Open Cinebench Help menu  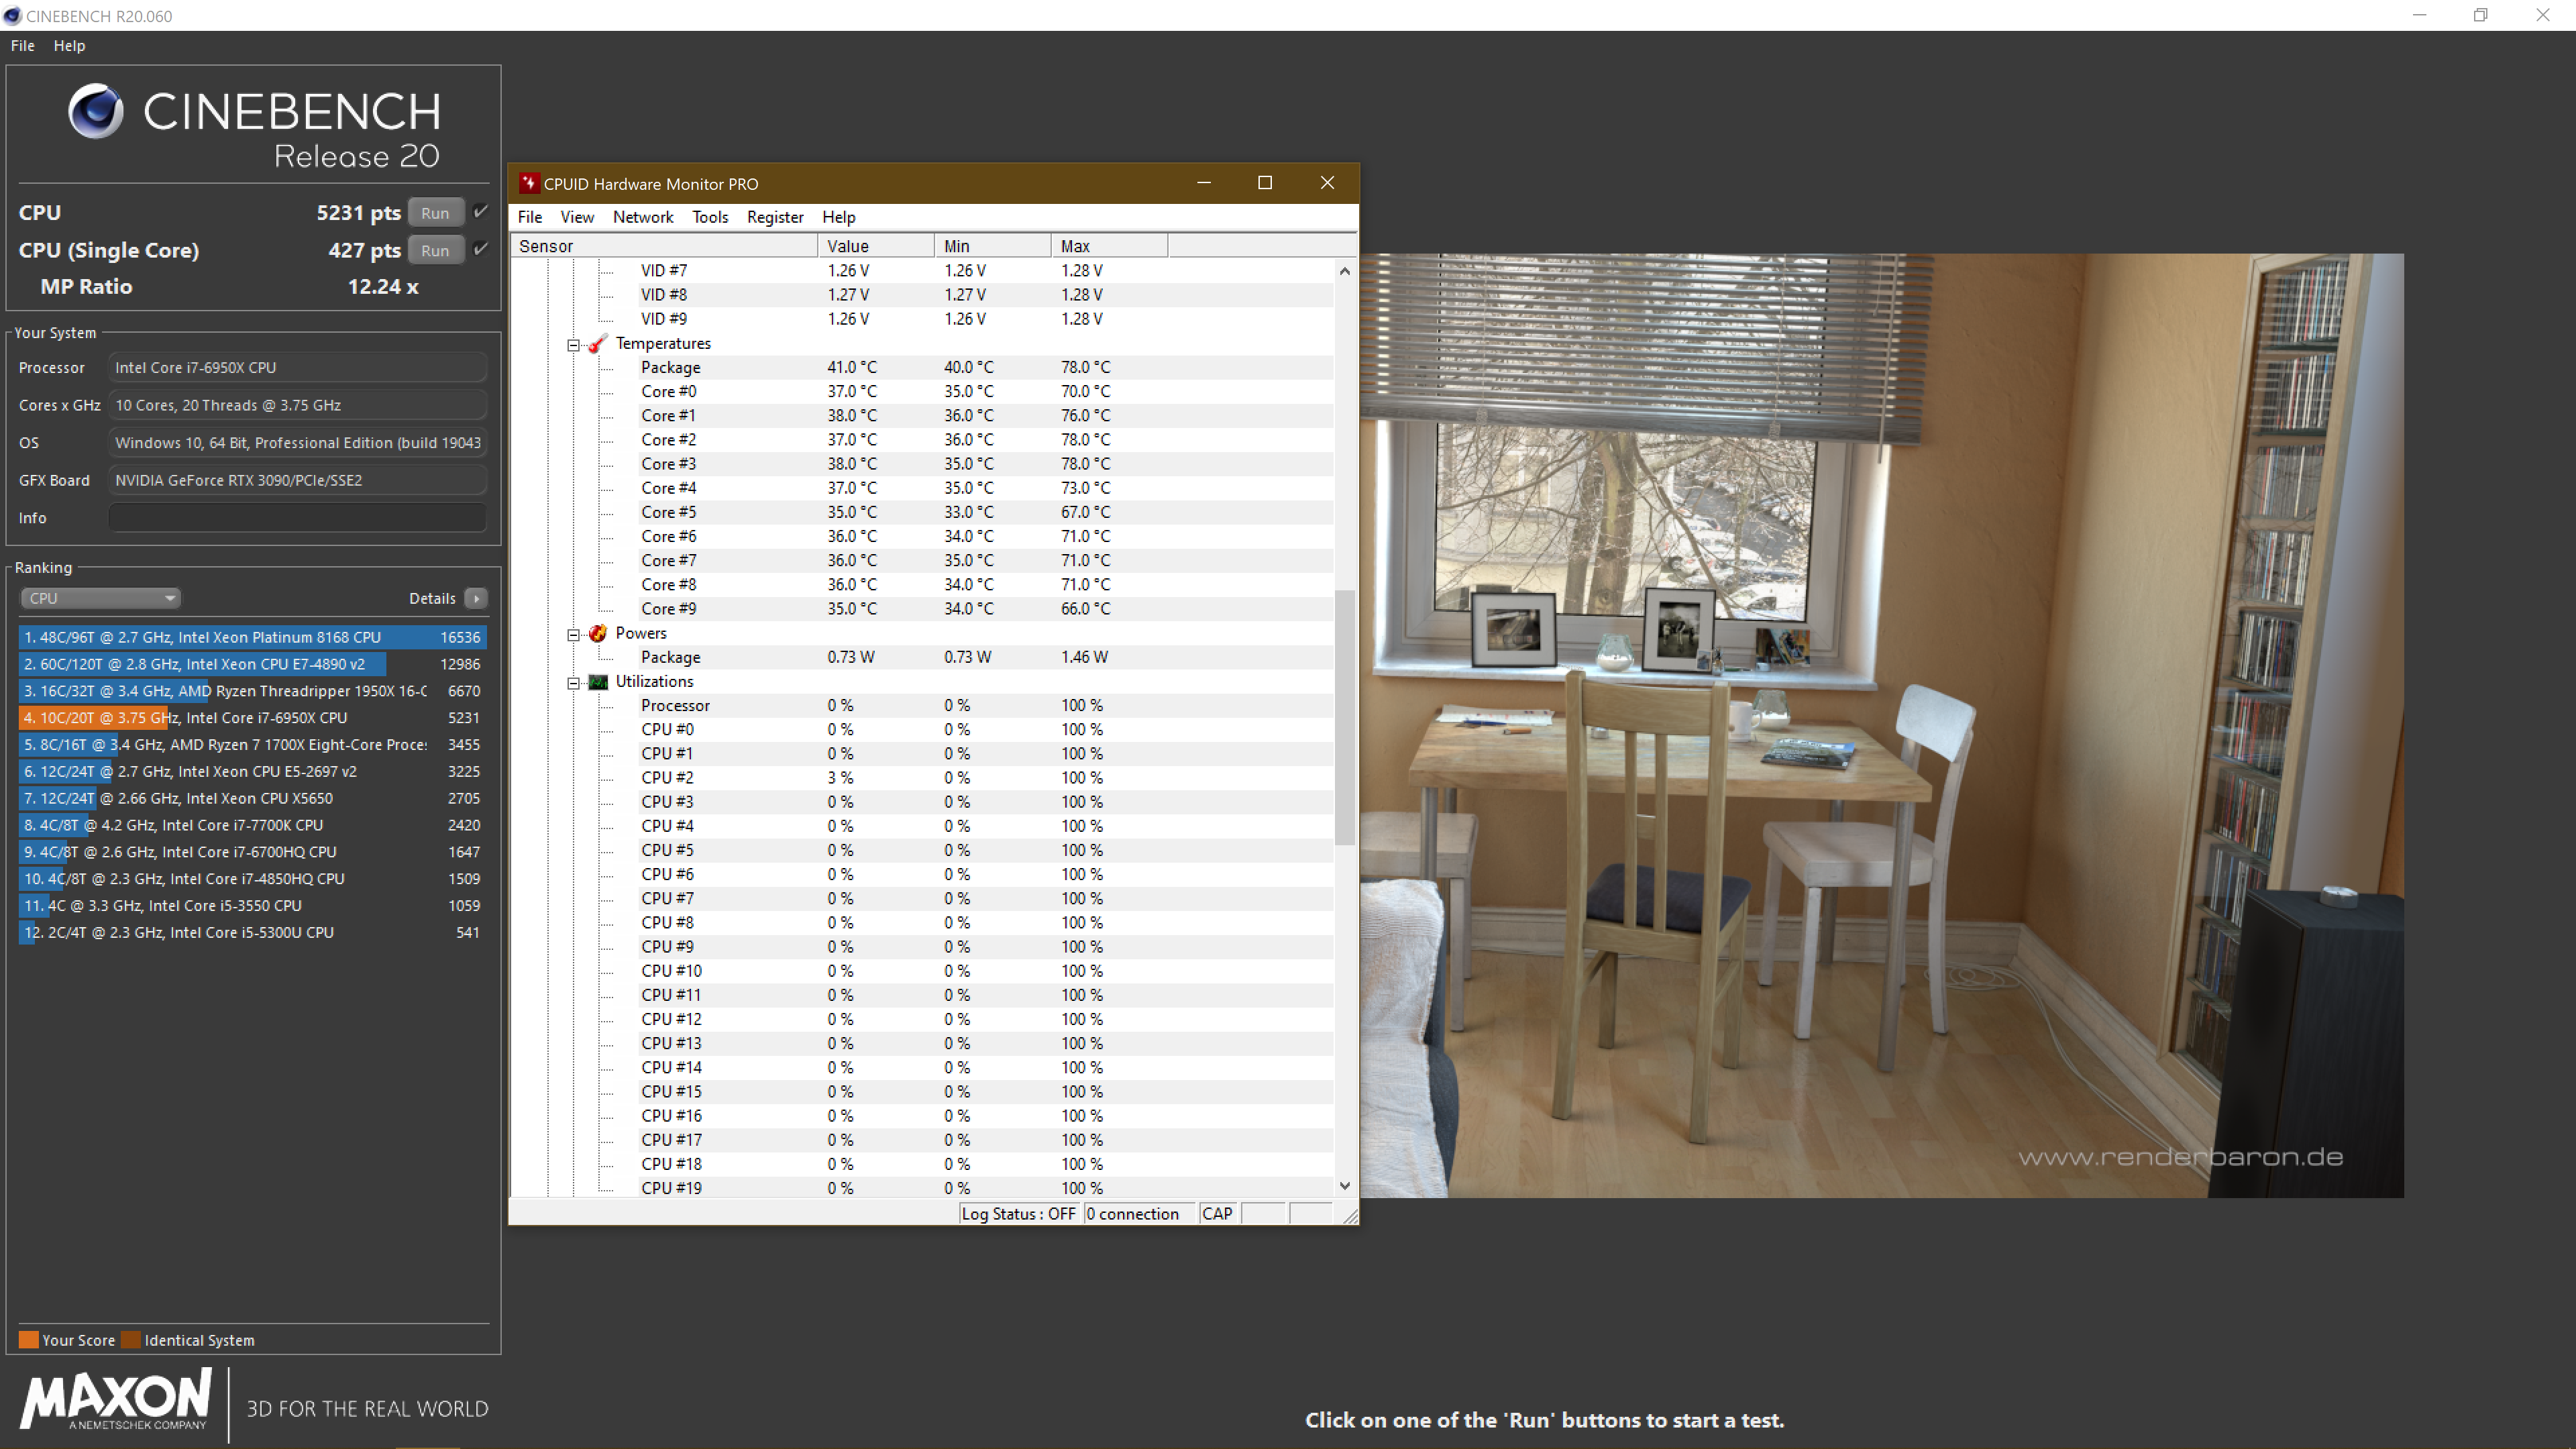pos(69,46)
